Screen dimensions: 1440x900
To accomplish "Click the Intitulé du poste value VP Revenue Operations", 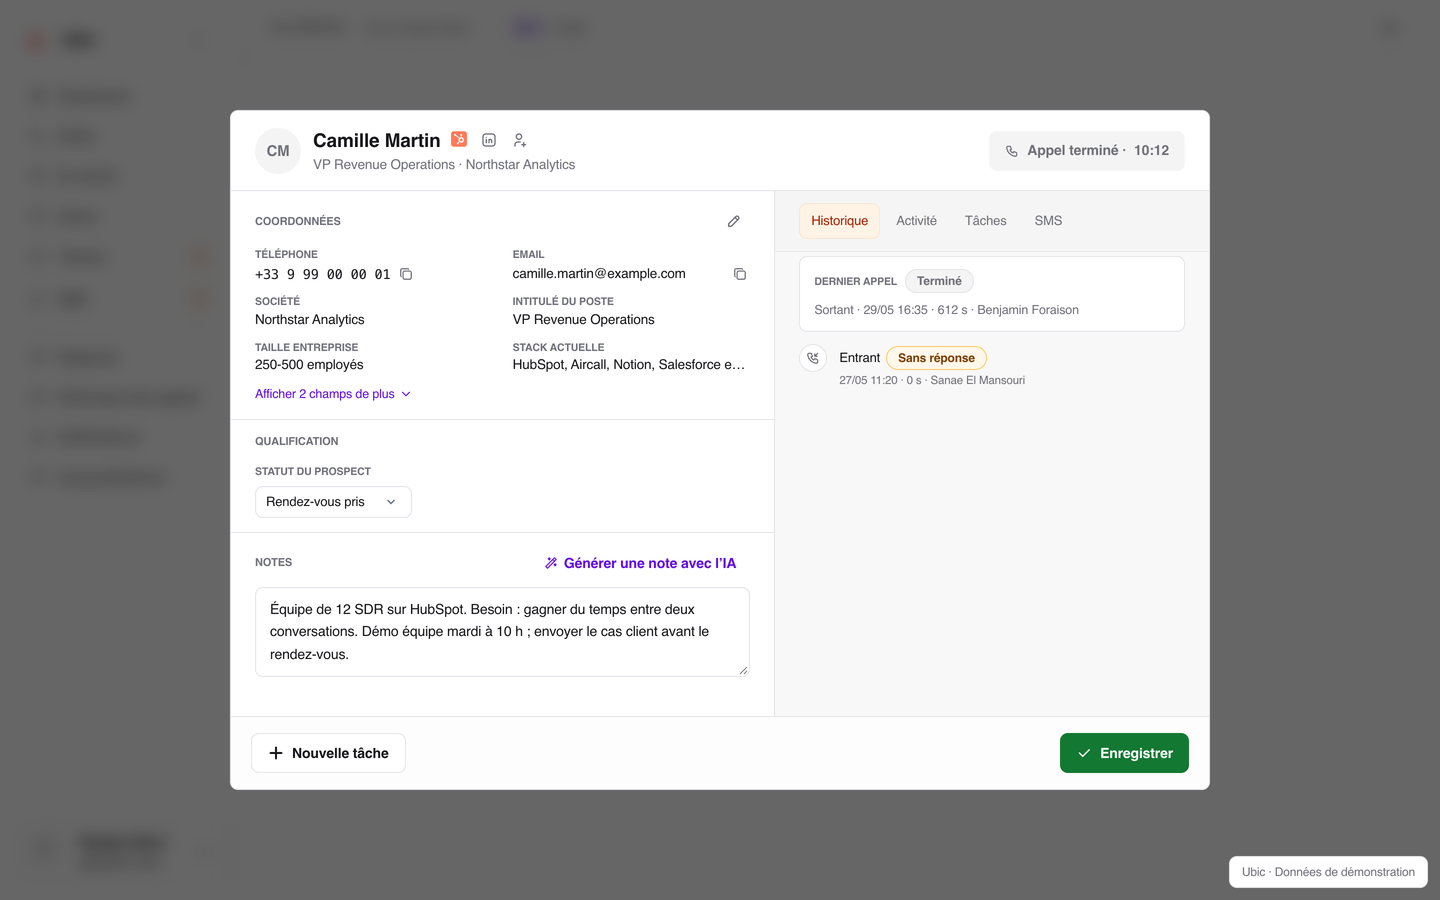I will [x=584, y=320].
